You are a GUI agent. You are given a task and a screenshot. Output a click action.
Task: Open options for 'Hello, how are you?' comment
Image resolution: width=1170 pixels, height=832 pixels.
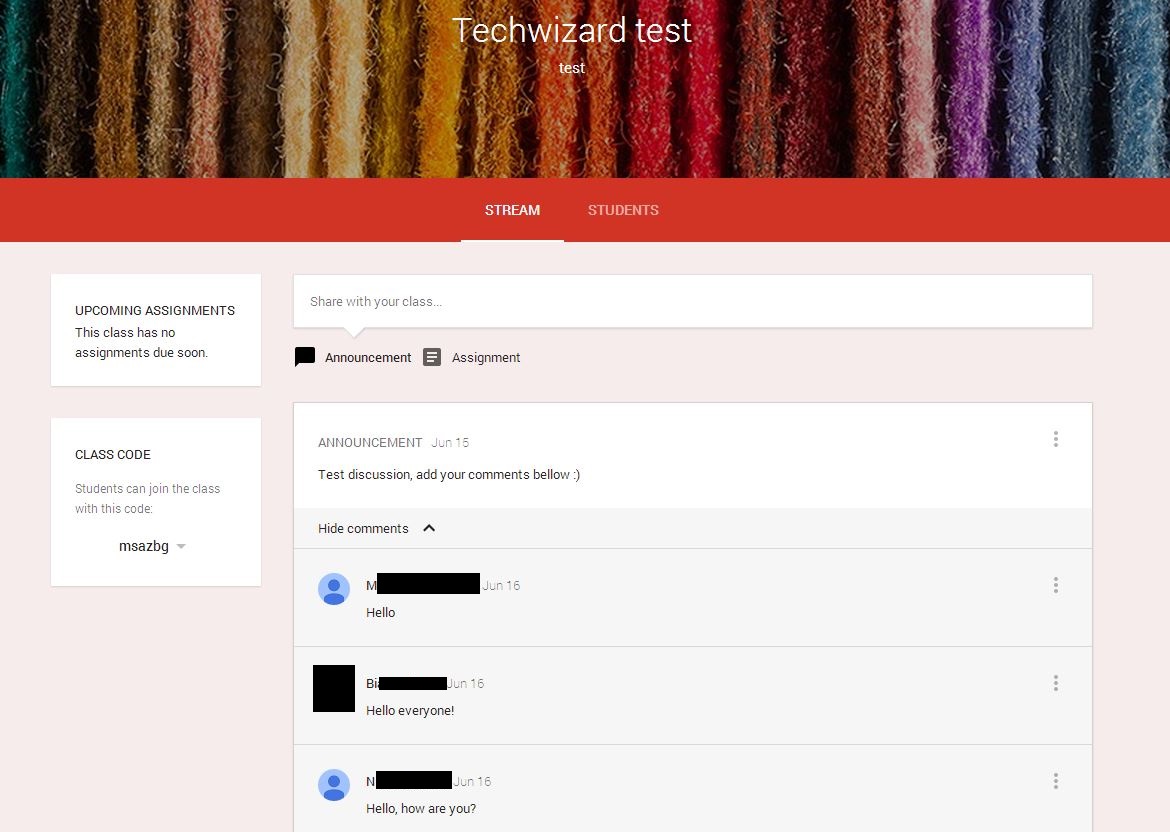click(x=1055, y=781)
